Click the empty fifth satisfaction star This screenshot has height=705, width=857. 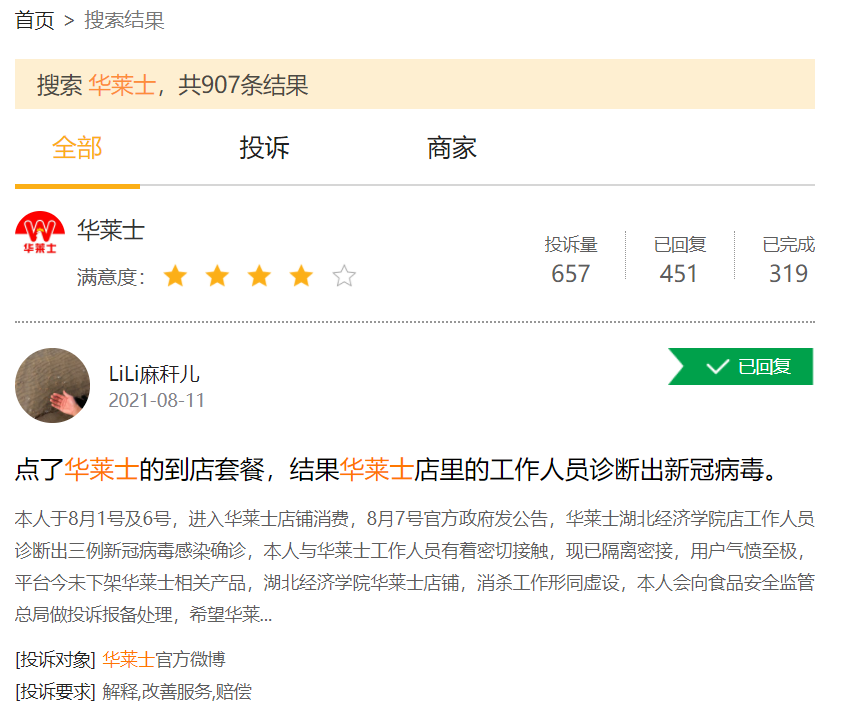(x=344, y=276)
